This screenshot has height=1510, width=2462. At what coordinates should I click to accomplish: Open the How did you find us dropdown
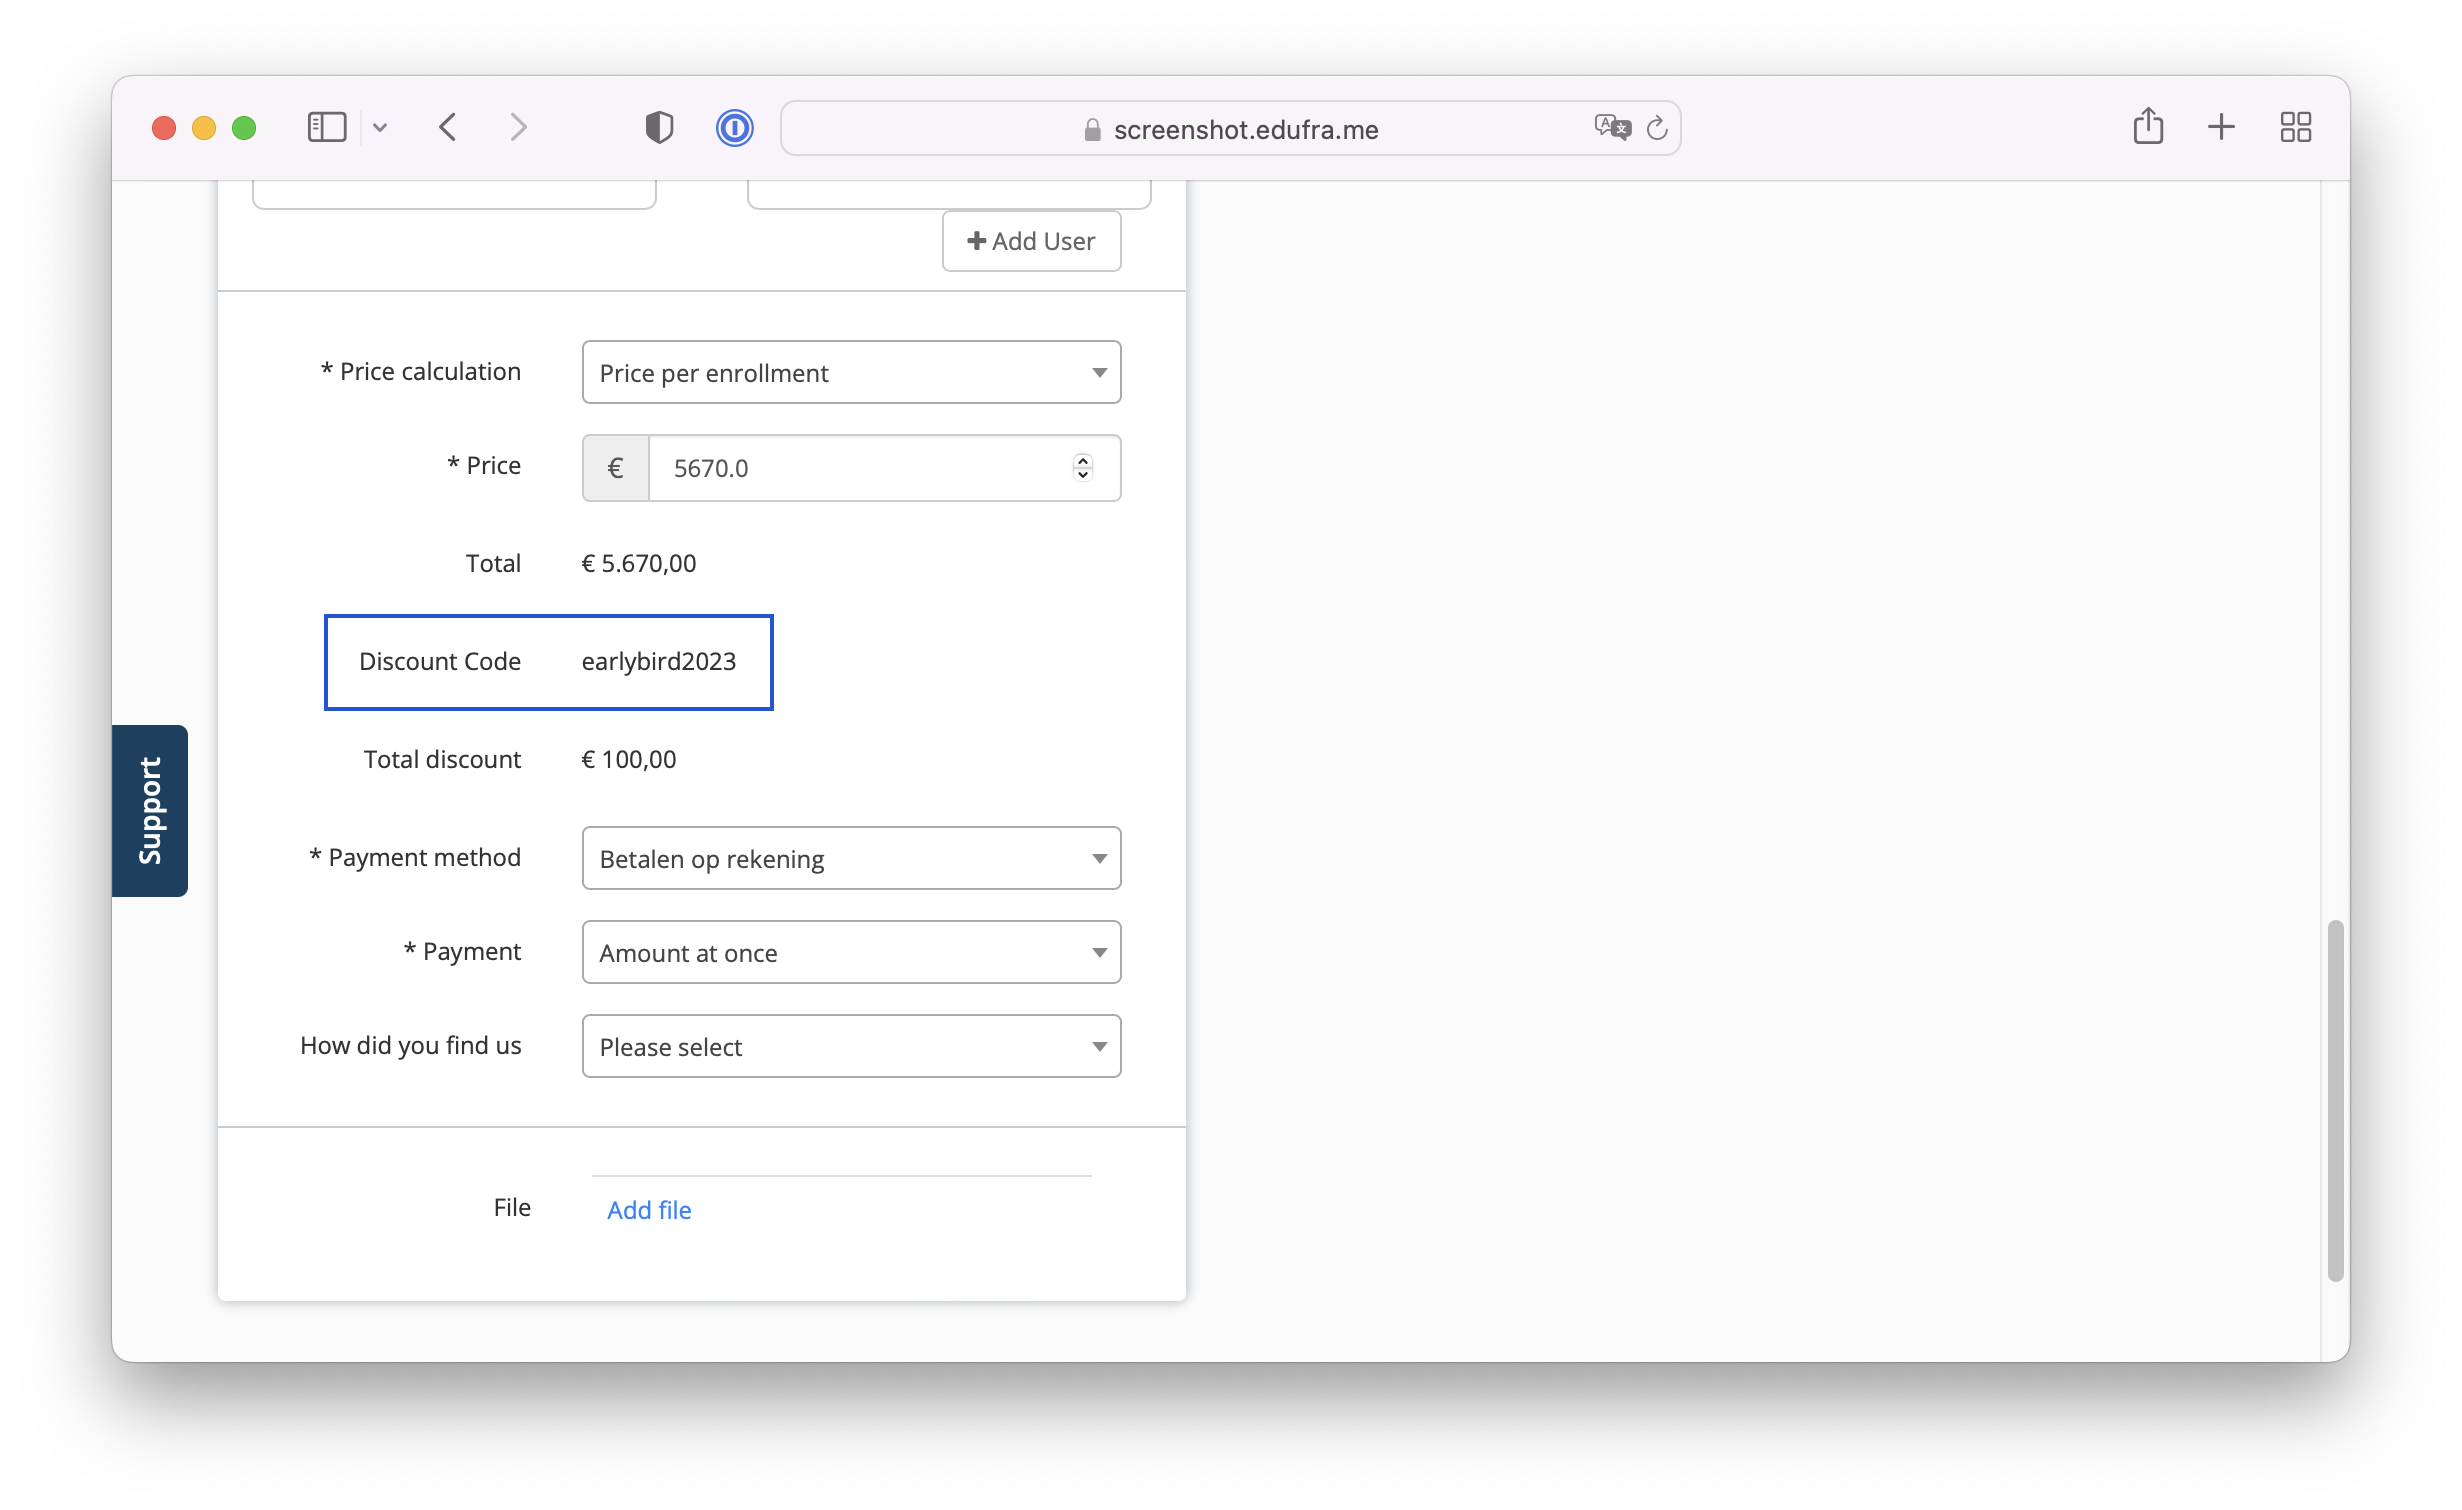(851, 1046)
